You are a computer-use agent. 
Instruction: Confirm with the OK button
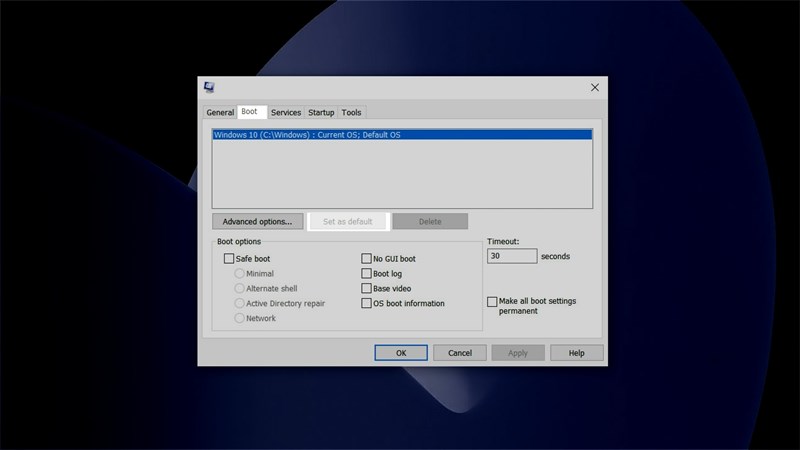point(401,353)
